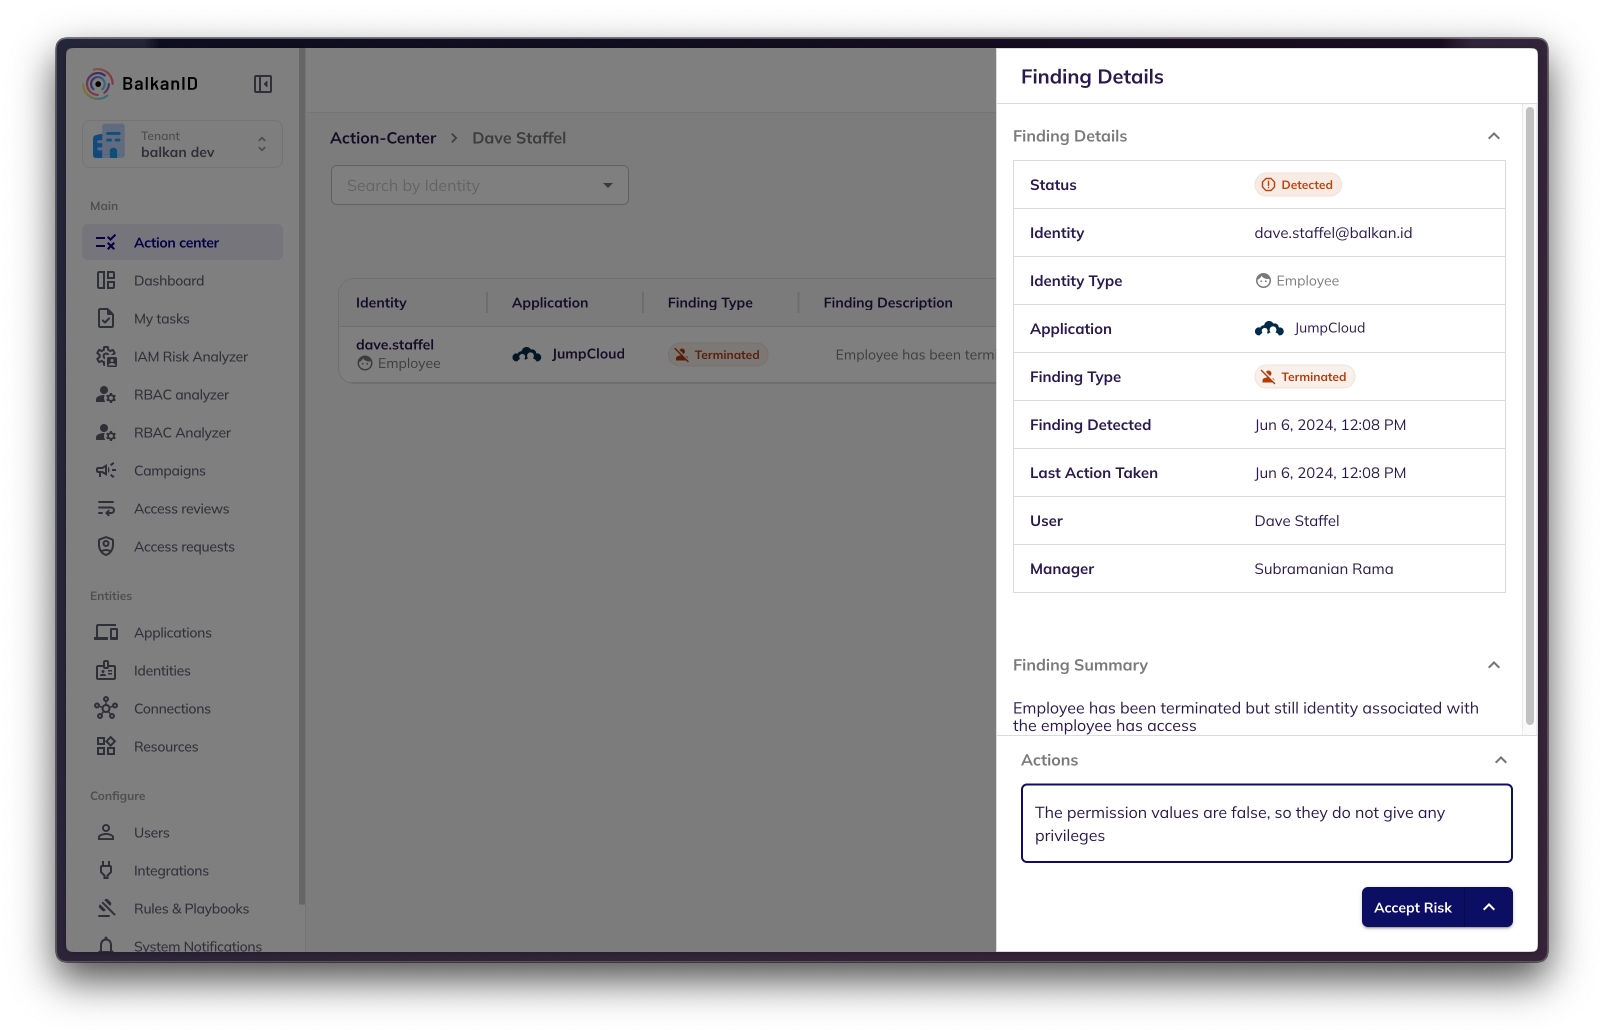
Task: Click the Campaigns megaphone icon
Action: point(106,470)
